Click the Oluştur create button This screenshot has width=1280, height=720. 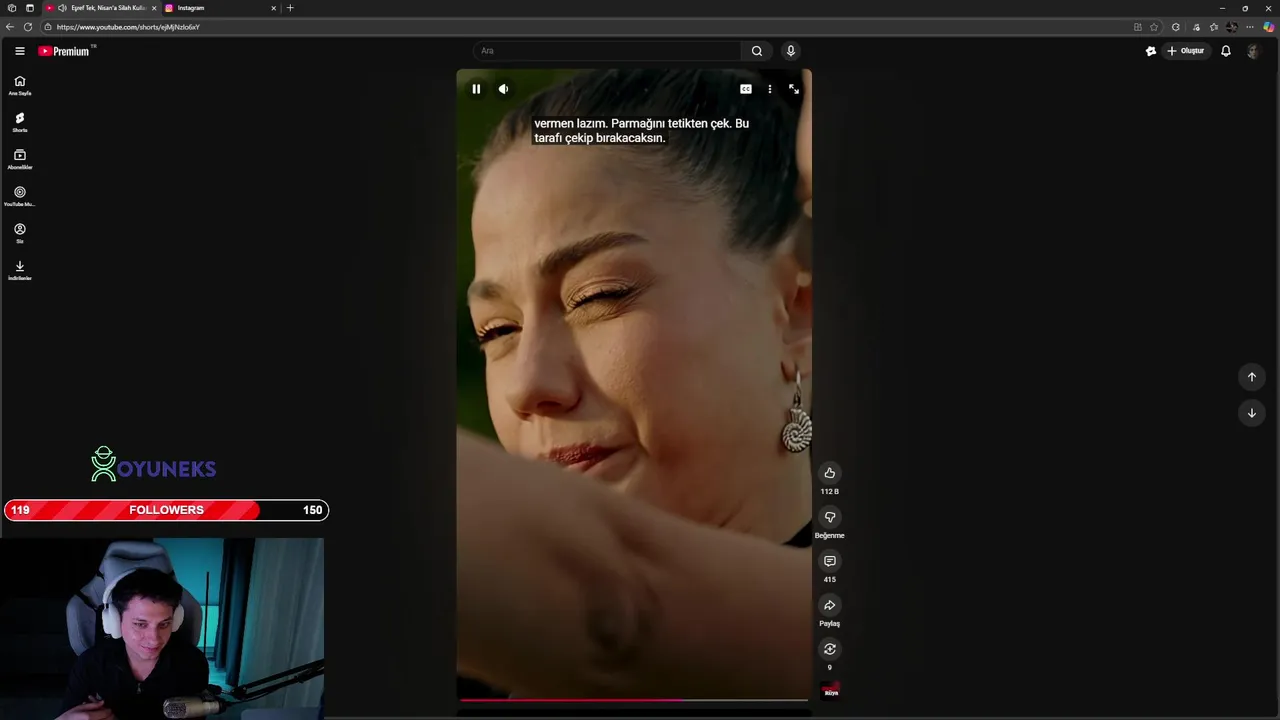click(1186, 51)
